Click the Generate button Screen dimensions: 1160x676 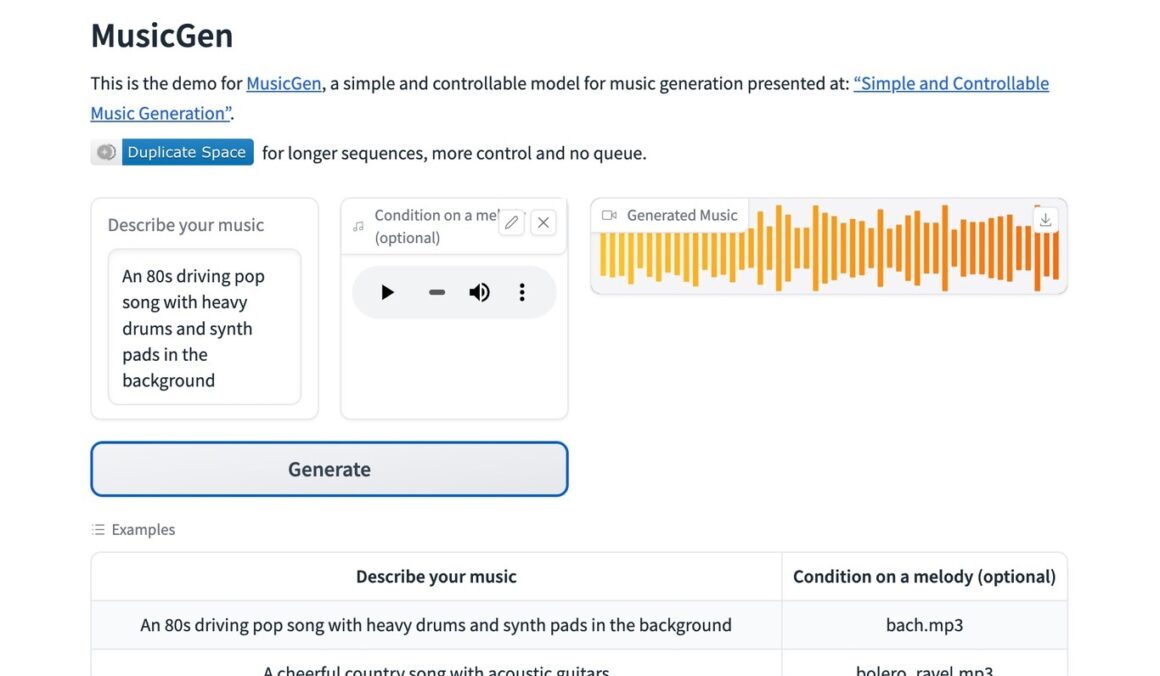click(x=329, y=469)
